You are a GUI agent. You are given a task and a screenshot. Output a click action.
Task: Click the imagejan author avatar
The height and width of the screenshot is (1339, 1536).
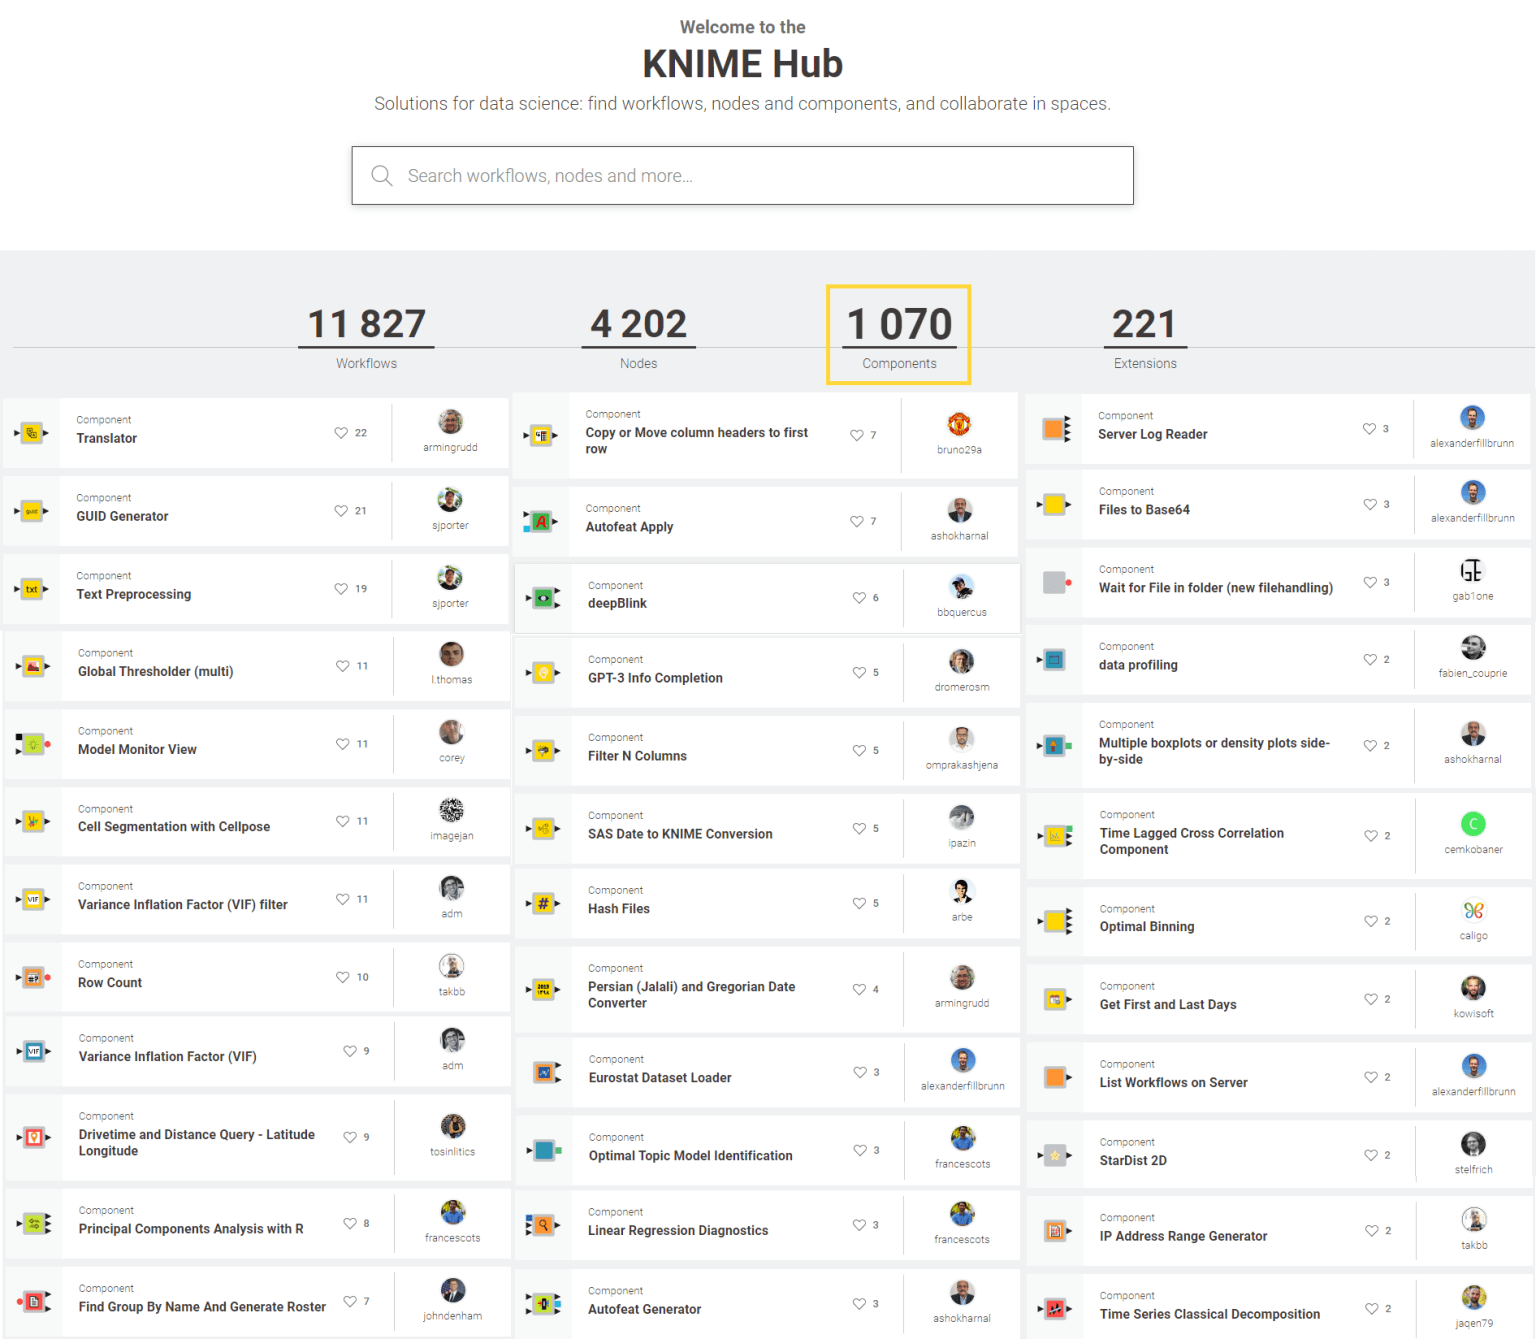(452, 810)
